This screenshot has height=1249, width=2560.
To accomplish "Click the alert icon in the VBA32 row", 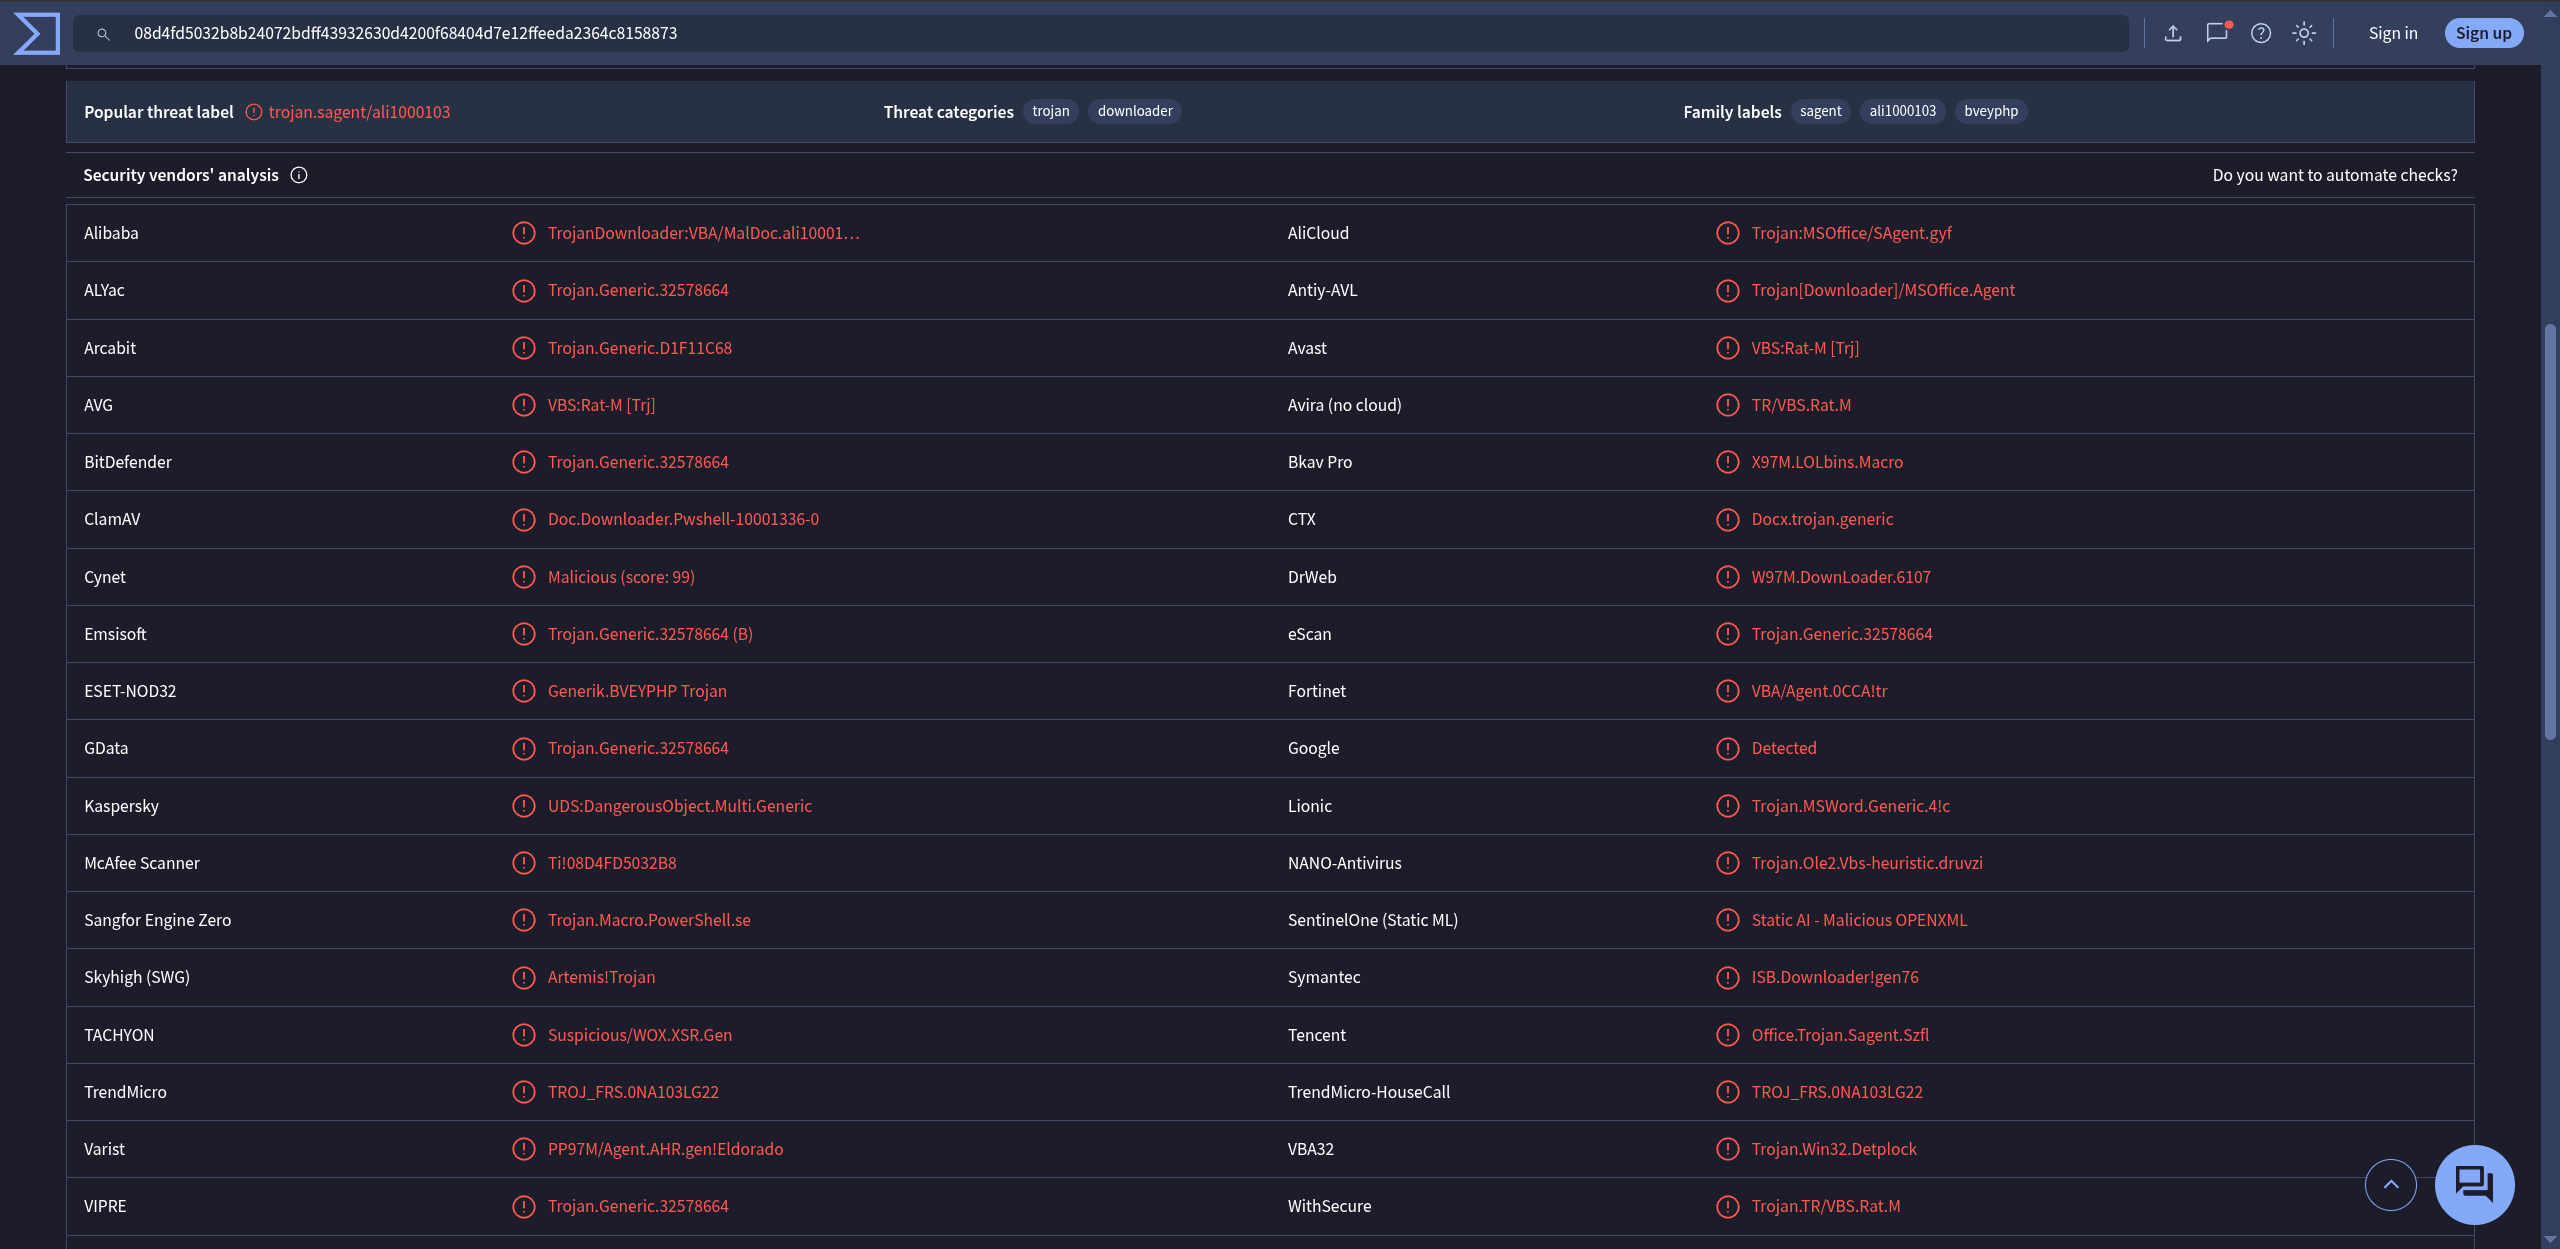I will (x=1727, y=1149).
